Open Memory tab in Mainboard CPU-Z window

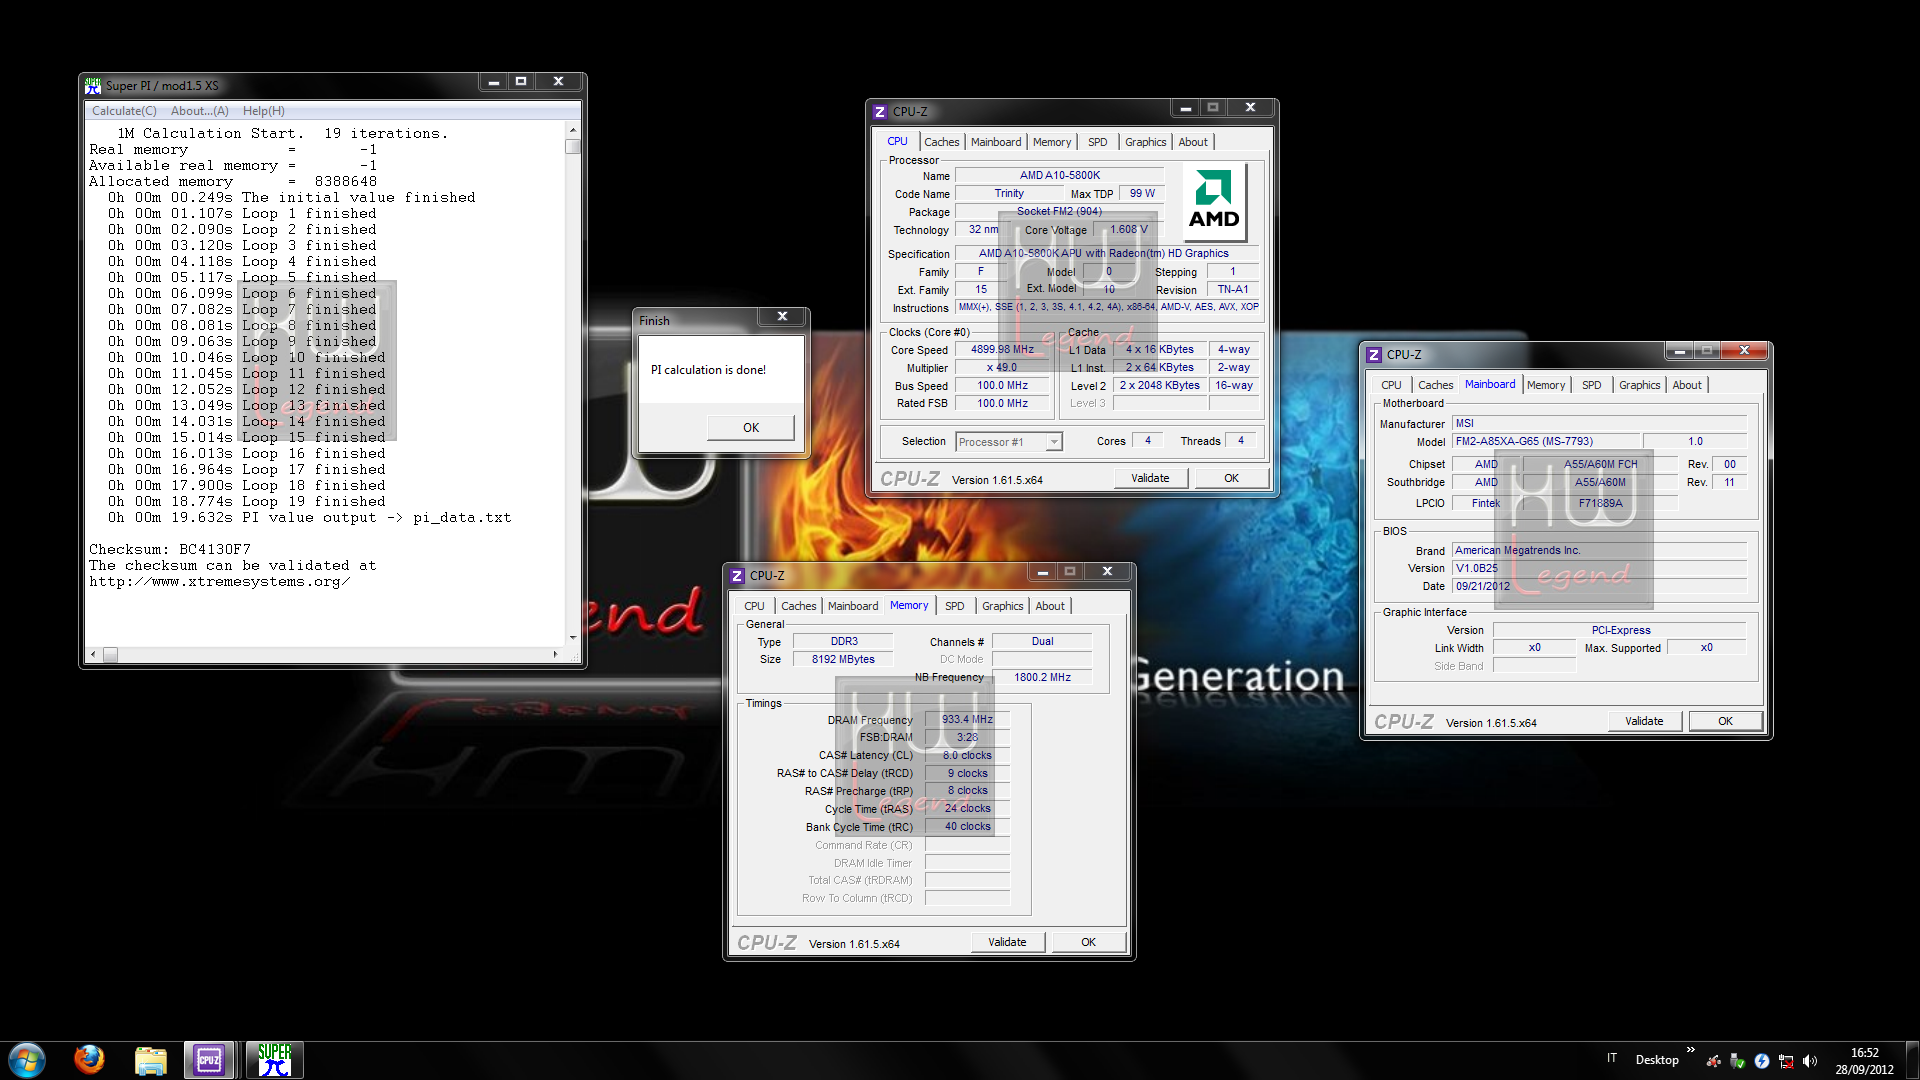[x=1546, y=385]
